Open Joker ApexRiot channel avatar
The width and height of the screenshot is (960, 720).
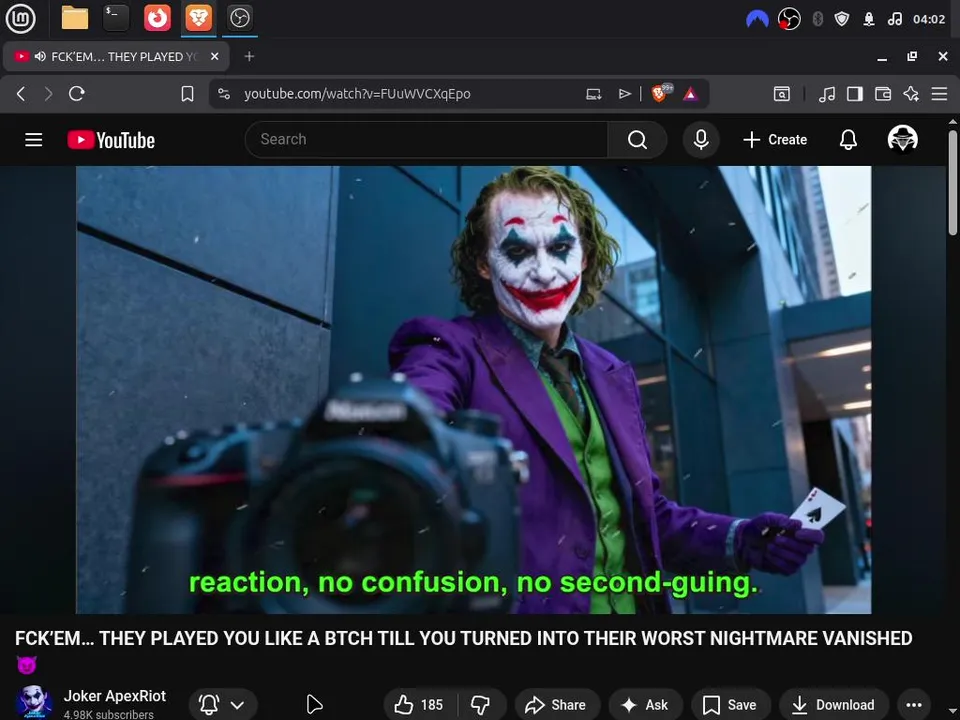34,702
